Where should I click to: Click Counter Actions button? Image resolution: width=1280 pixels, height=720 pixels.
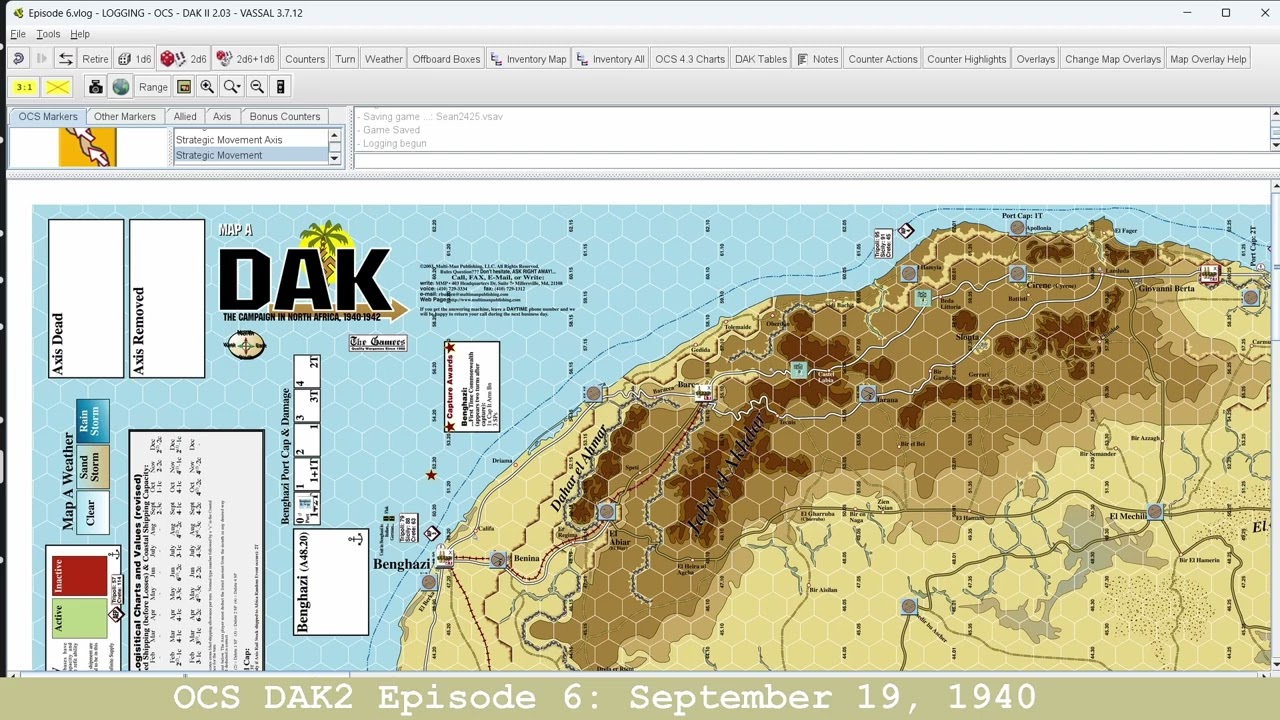[x=883, y=59]
